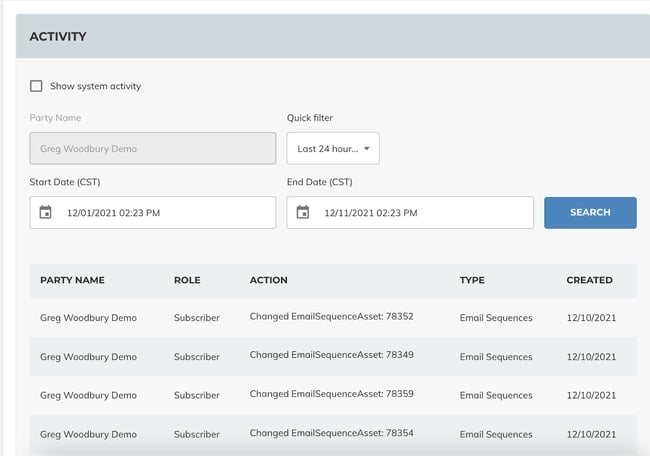Sort by Role column header
The image size is (650, 456).
pyautogui.click(x=187, y=280)
